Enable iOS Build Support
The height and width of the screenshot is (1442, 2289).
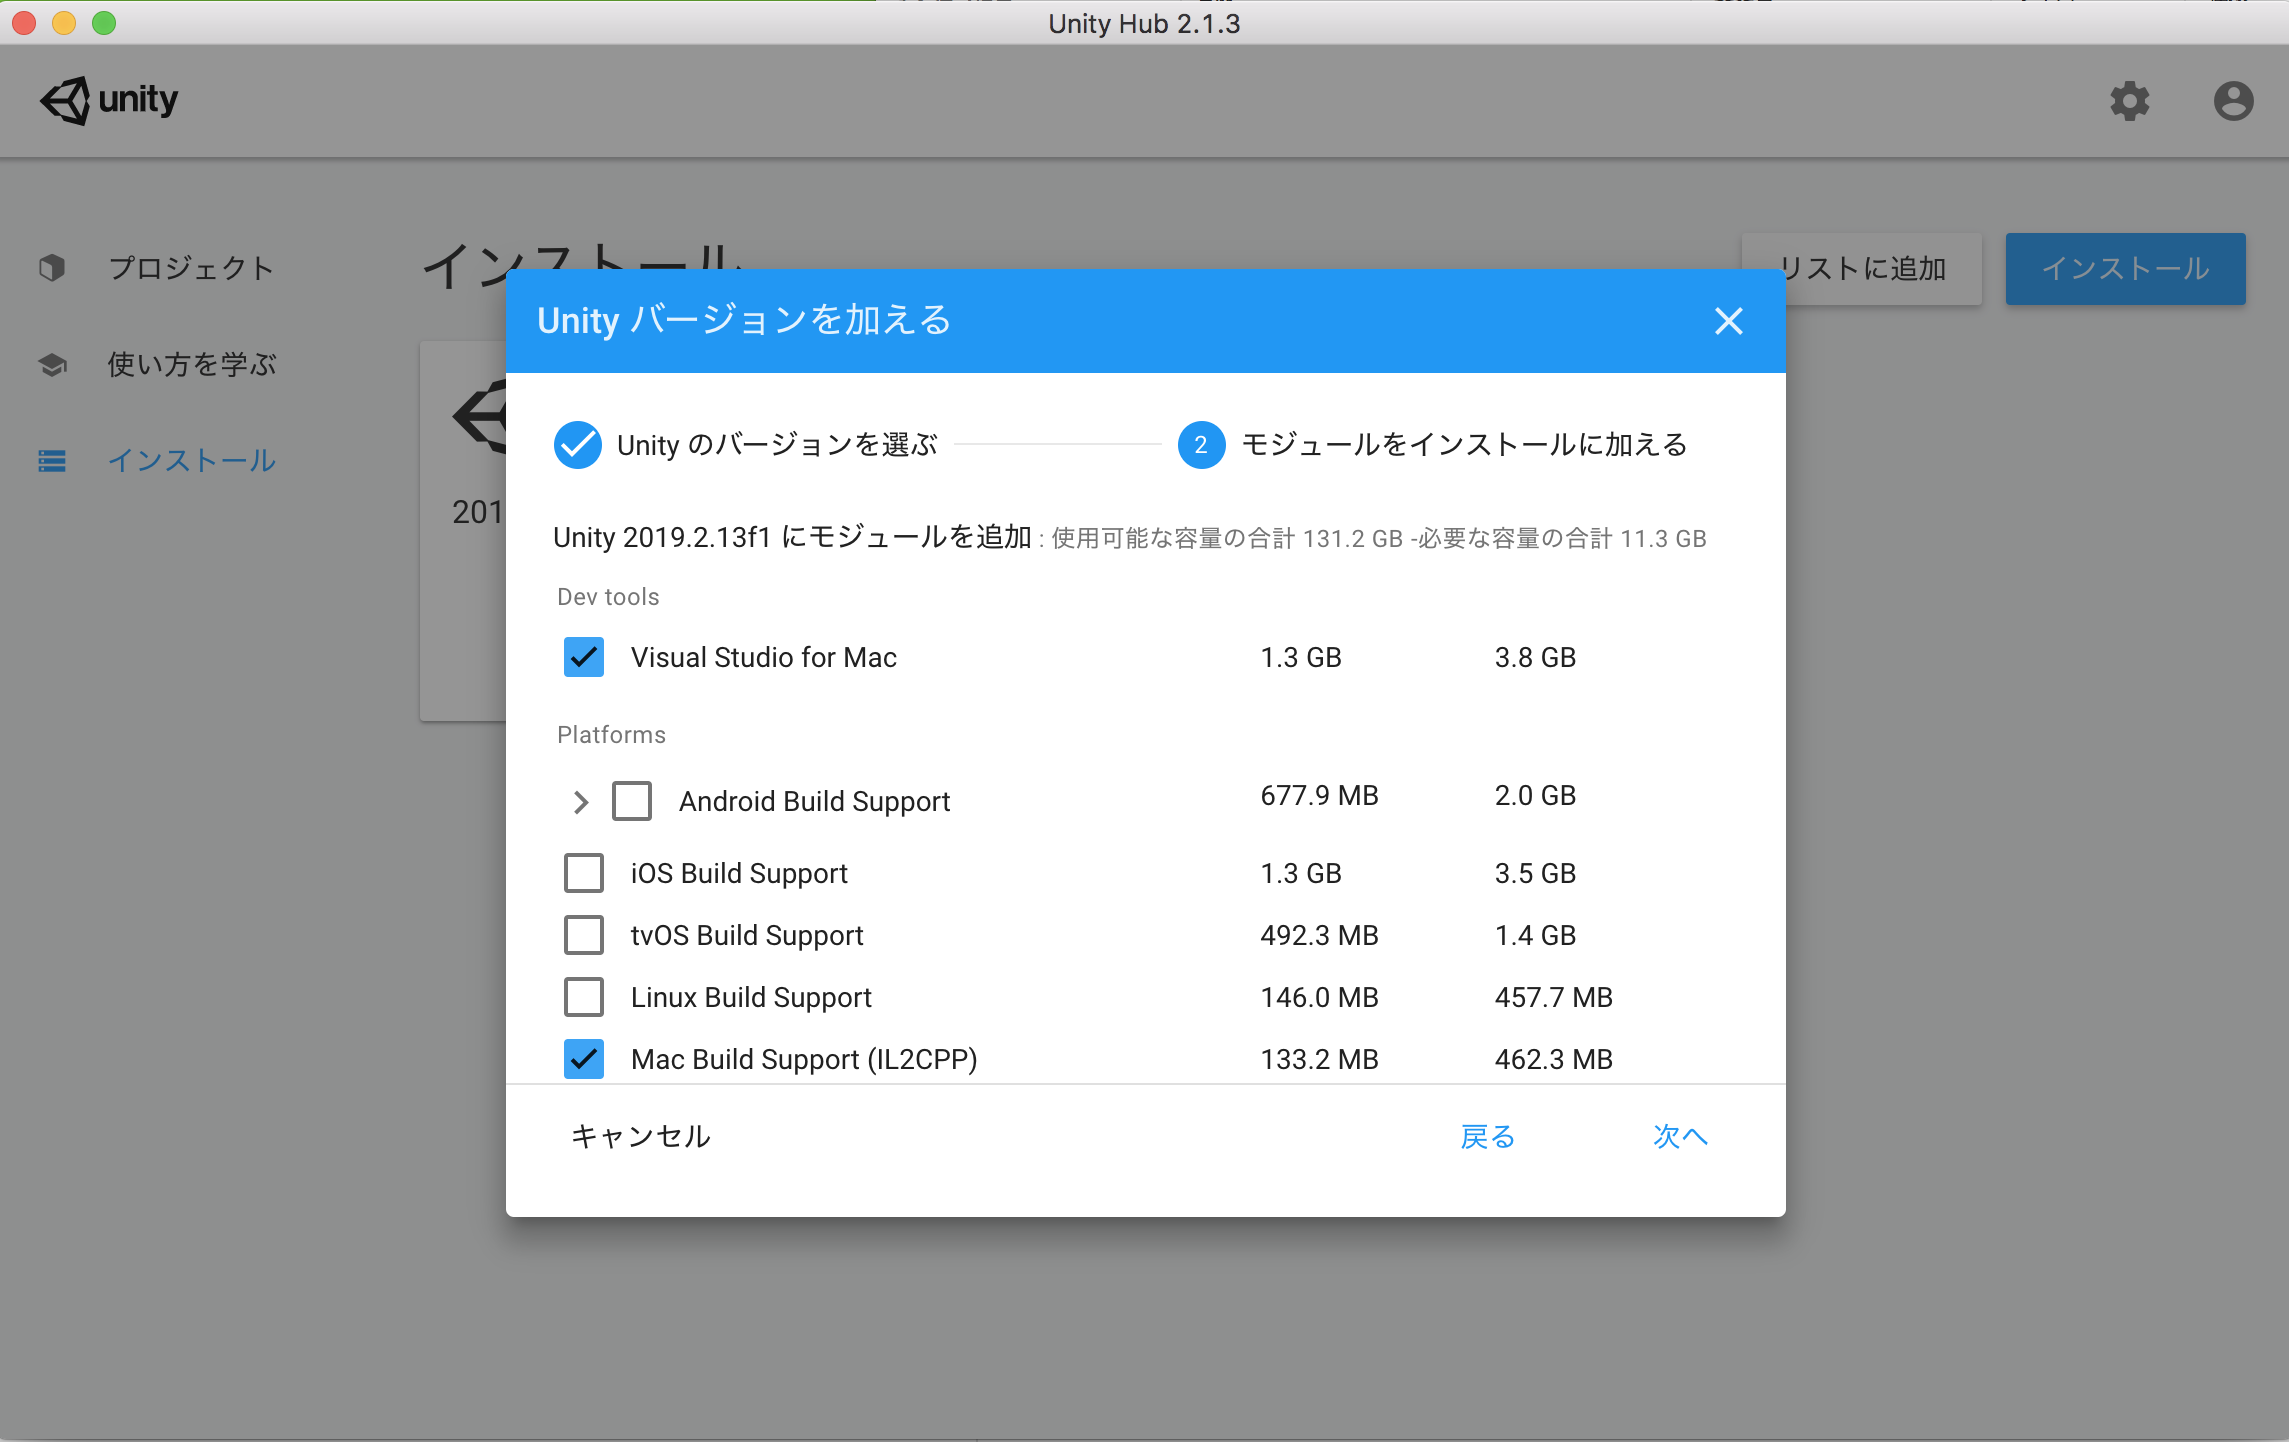[584, 872]
